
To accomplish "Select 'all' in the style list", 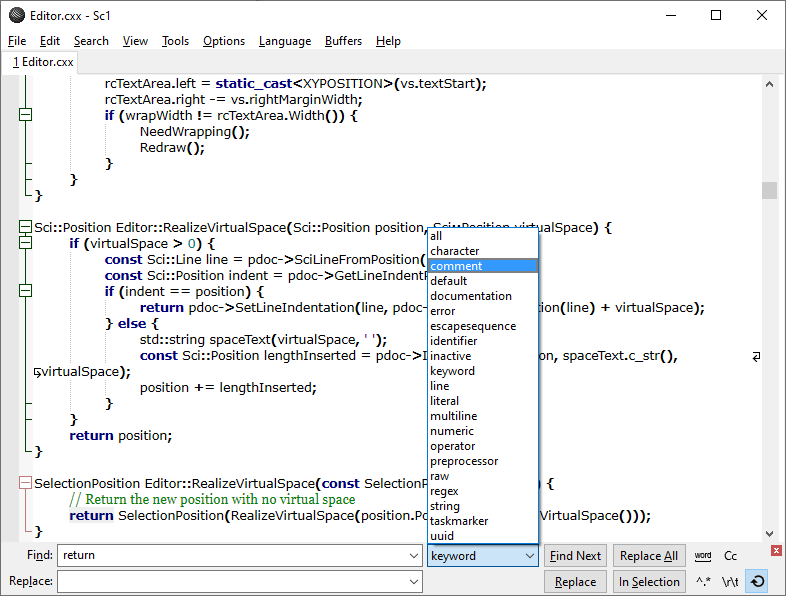I will pyautogui.click(x=483, y=236).
